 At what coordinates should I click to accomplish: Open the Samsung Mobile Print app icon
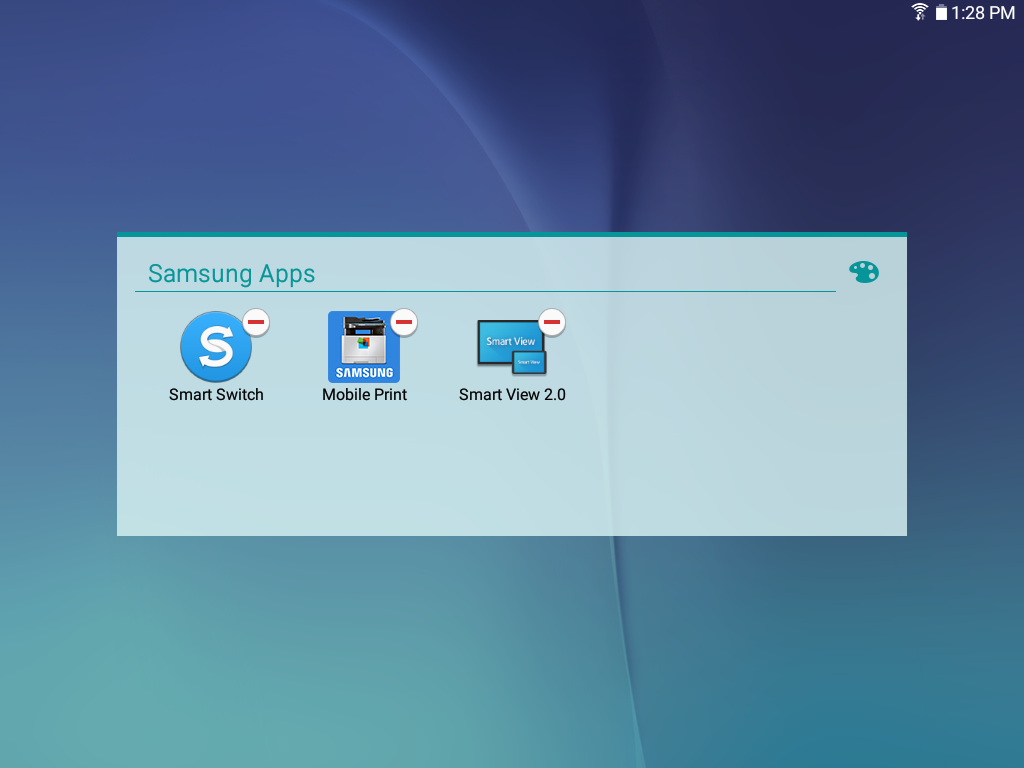pos(364,347)
